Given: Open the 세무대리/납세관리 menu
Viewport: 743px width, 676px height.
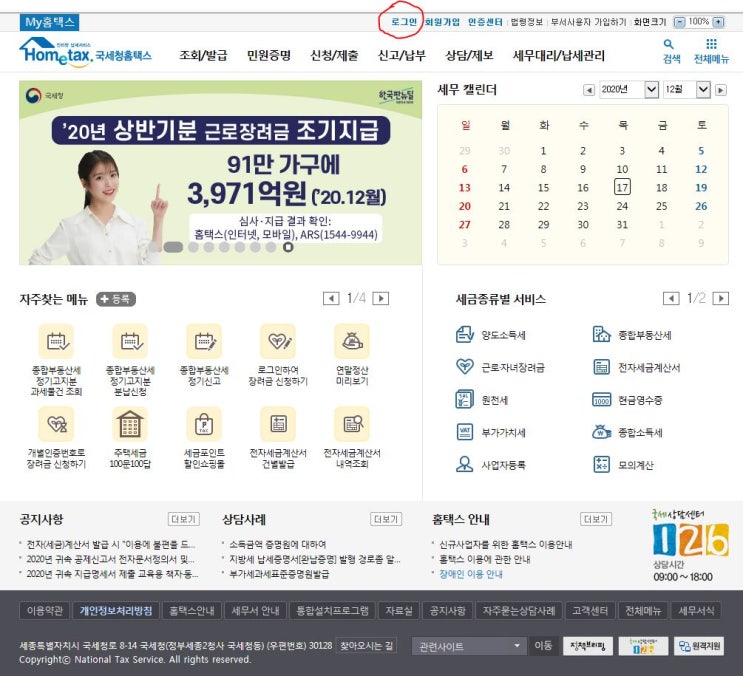Looking at the screenshot, I should coord(559,55).
